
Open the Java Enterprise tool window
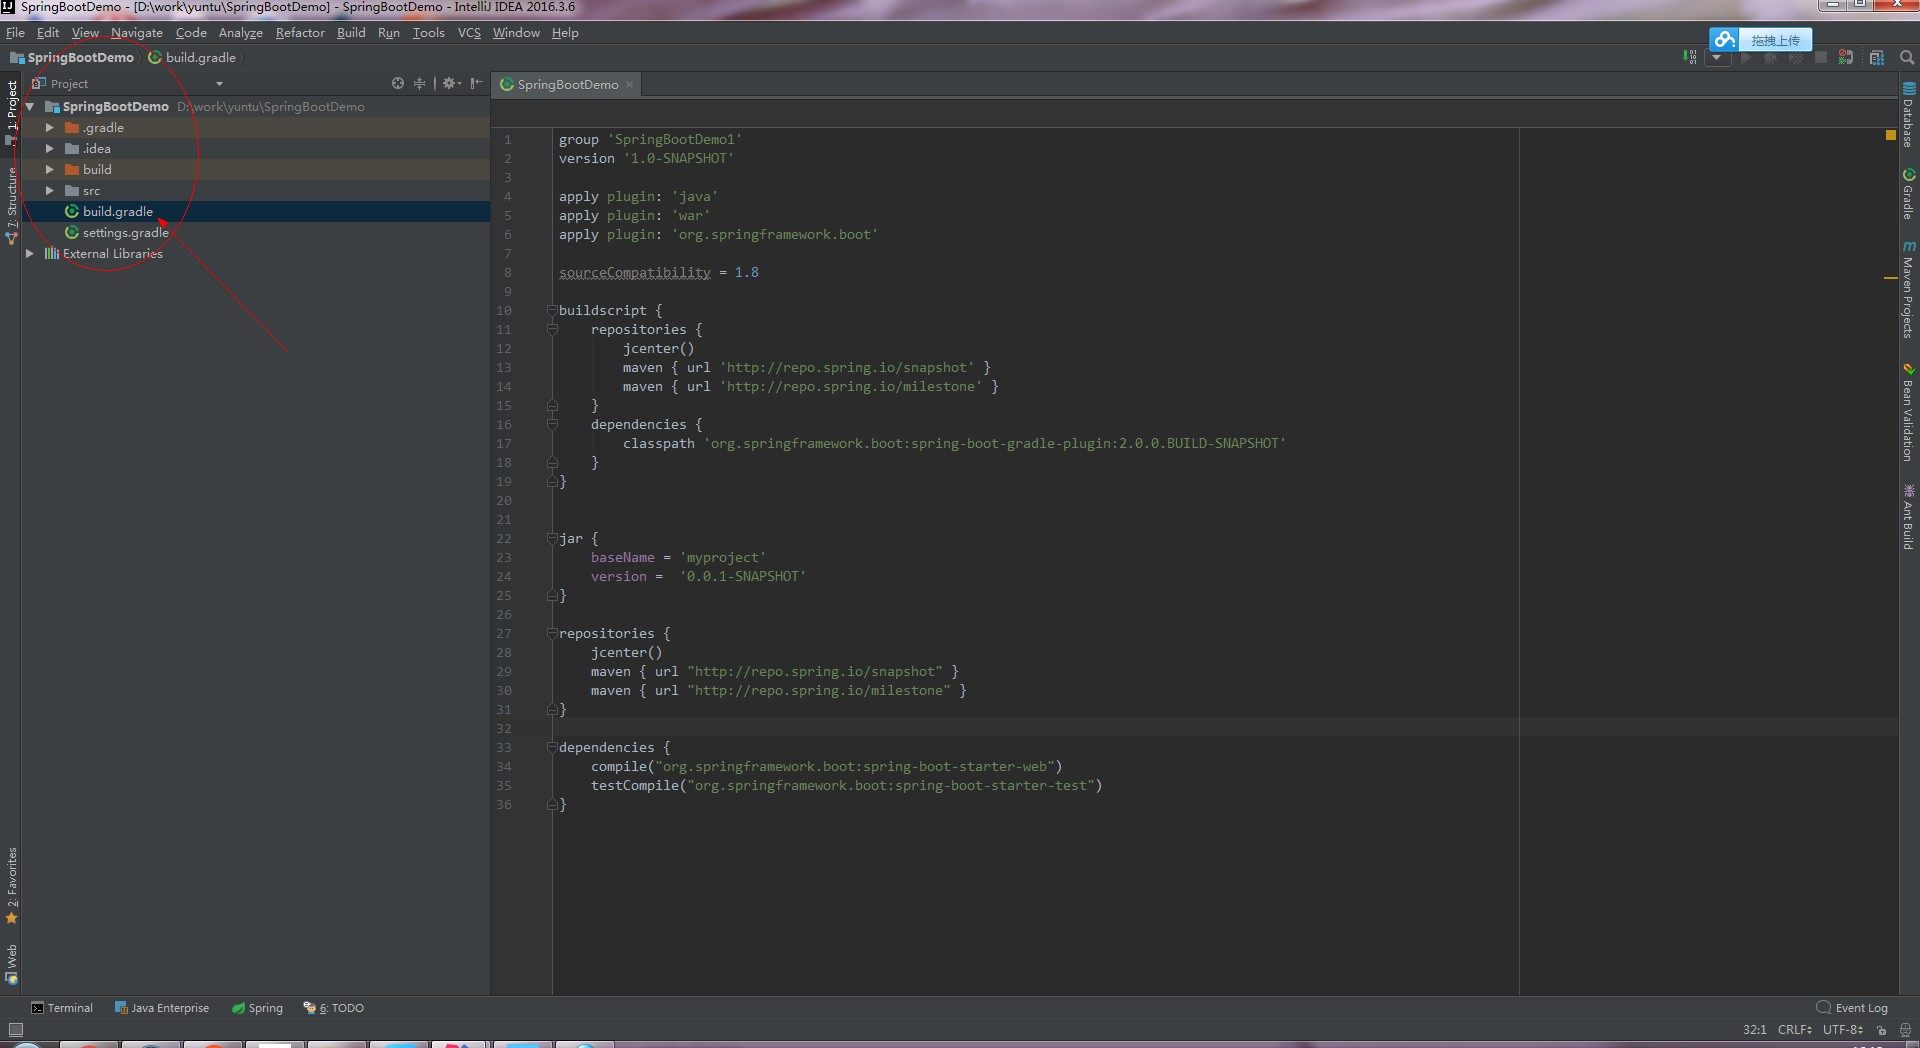pos(162,1008)
